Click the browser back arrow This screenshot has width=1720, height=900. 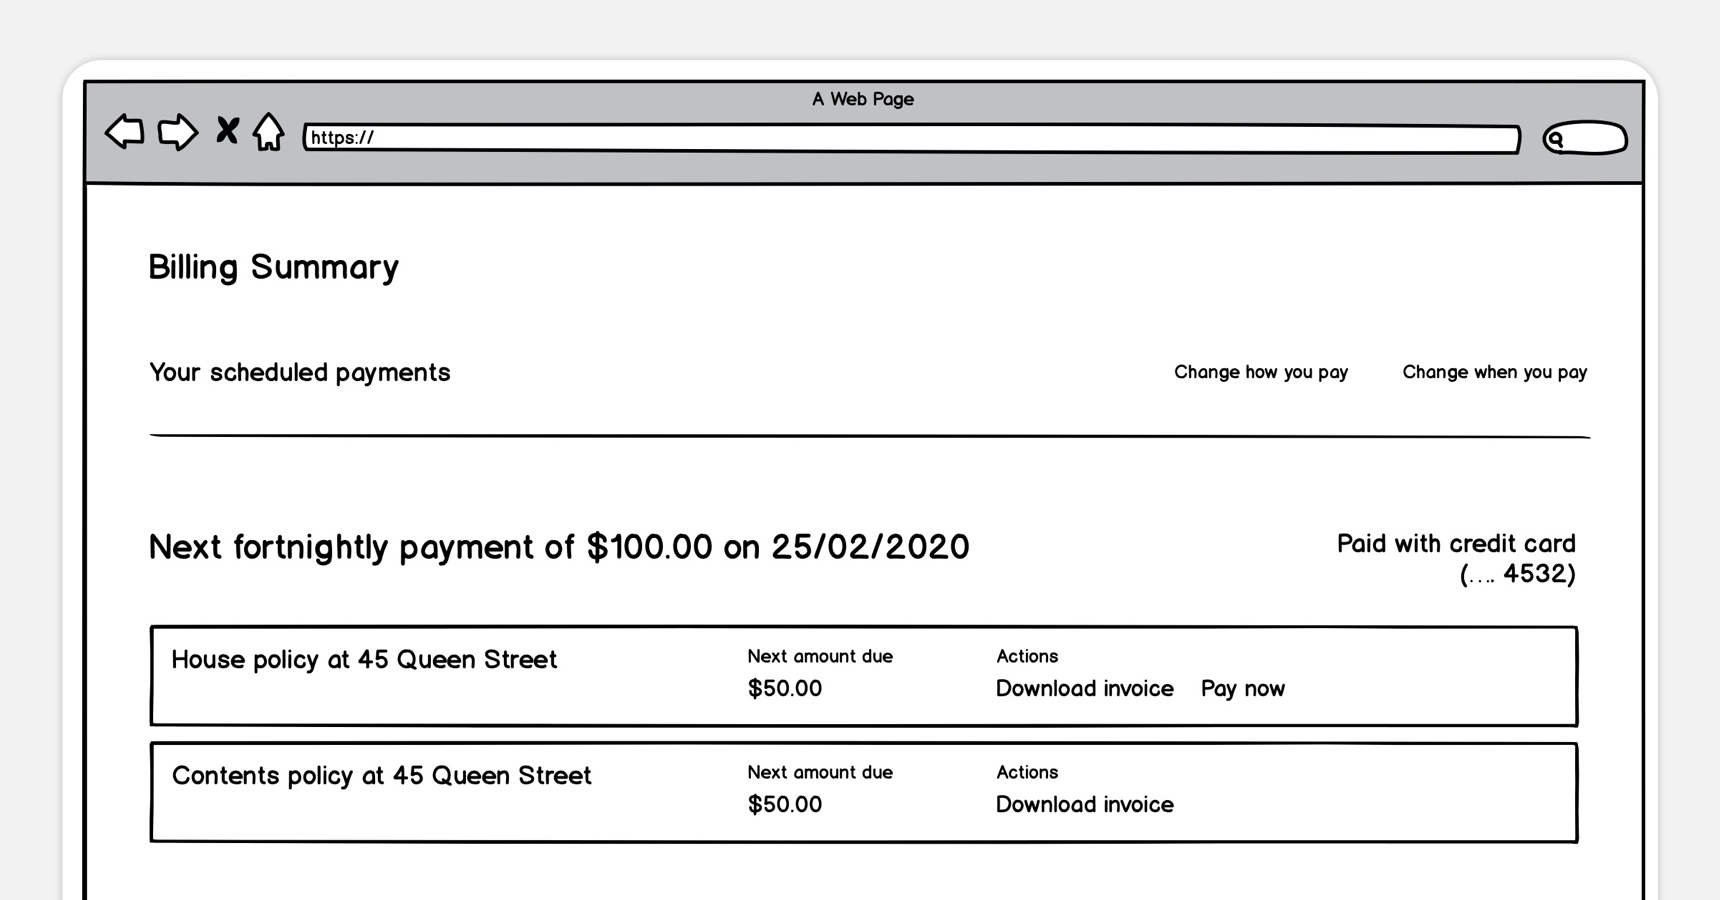tap(125, 132)
